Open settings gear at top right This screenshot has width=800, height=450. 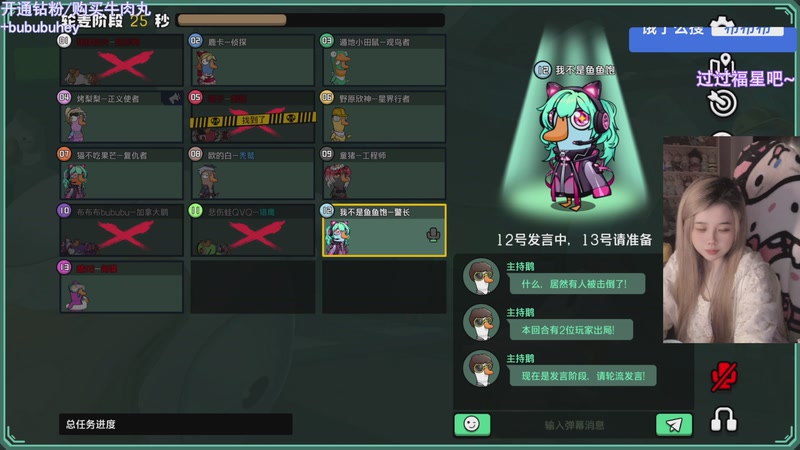click(722, 21)
